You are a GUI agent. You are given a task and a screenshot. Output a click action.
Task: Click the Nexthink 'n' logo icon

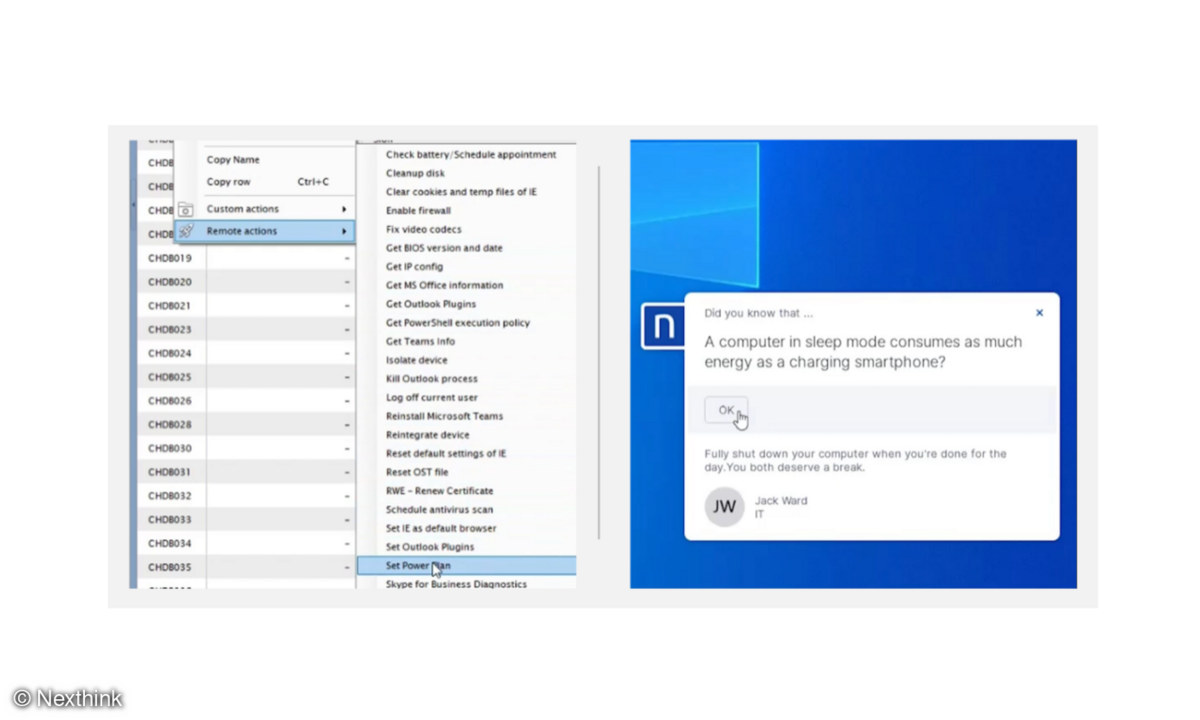[x=662, y=327]
